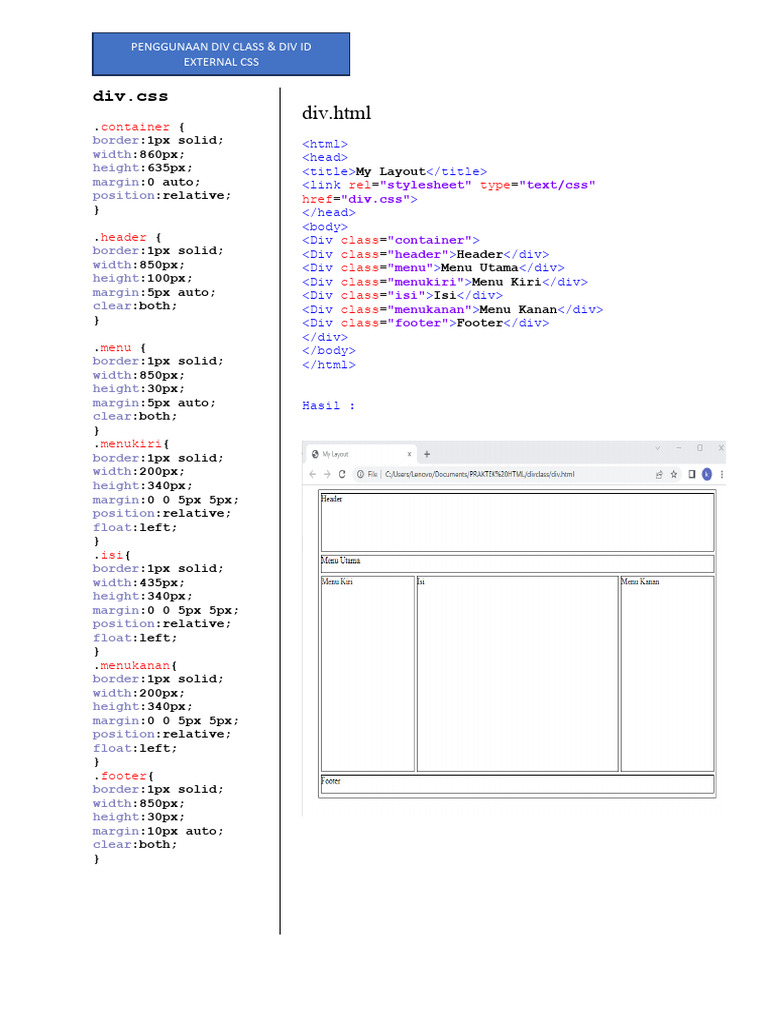Click the Menu Kanan panel

(x=667, y=673)
